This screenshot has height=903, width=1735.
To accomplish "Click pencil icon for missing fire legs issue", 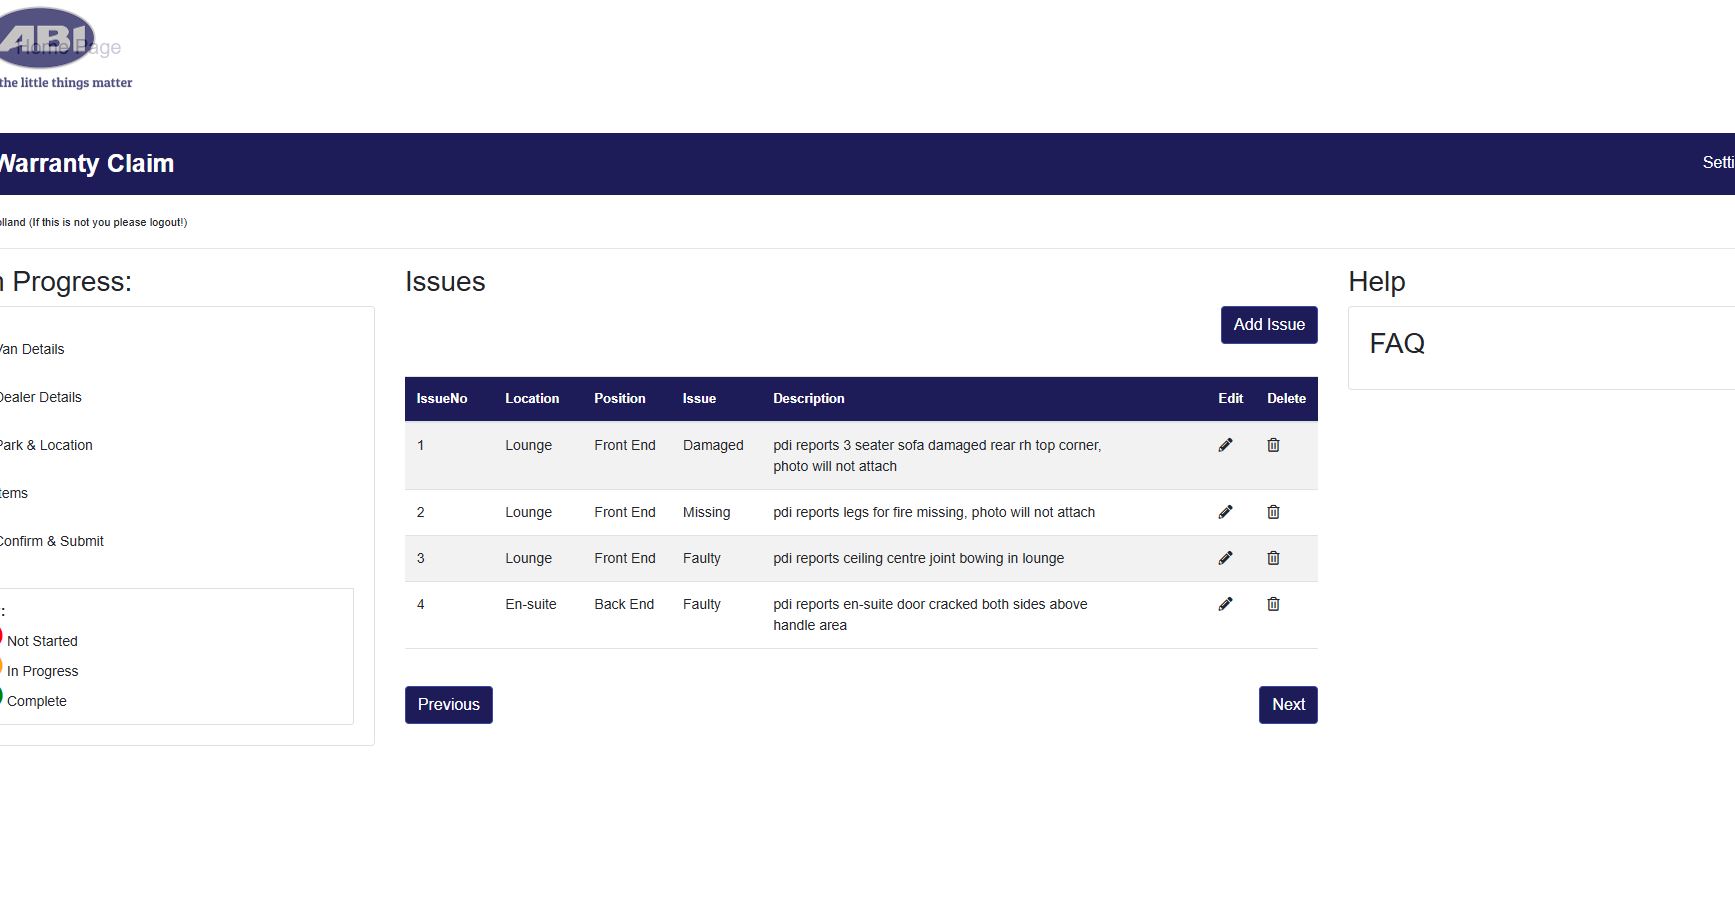I will coord(1225,512).
